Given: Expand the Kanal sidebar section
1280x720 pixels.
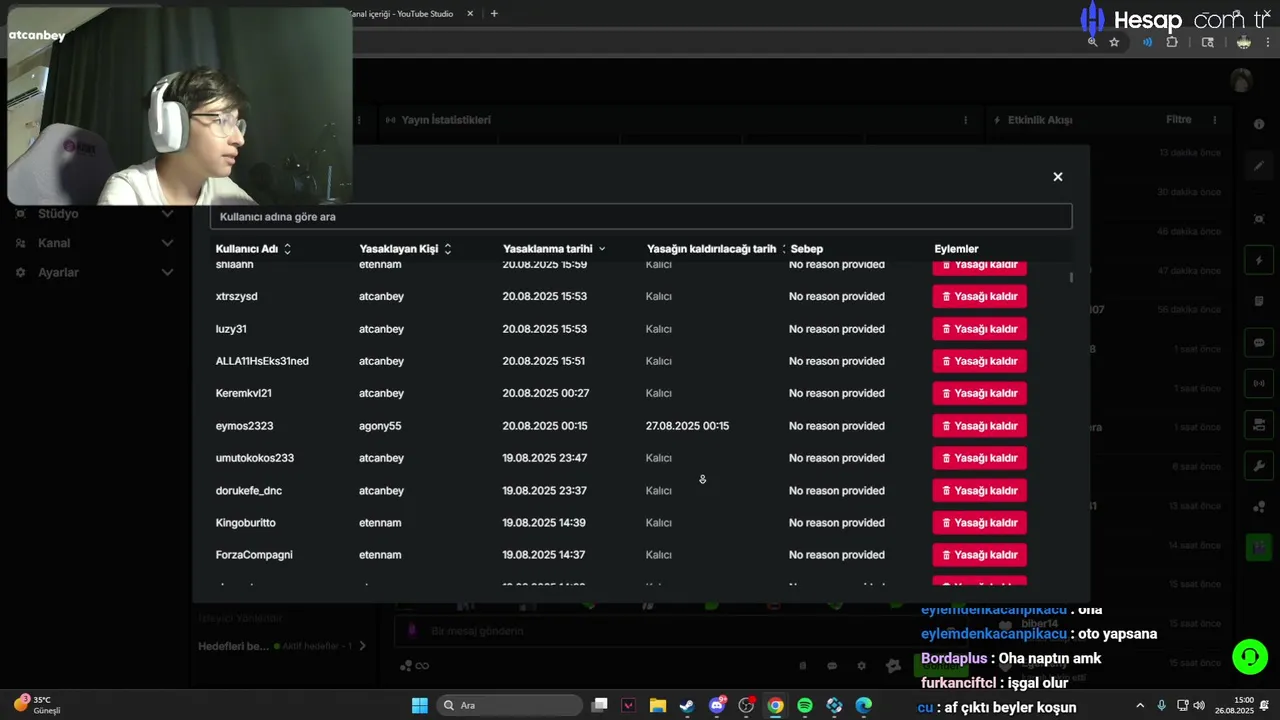Looking at the screenshot, I should click(x=167, y=243).
